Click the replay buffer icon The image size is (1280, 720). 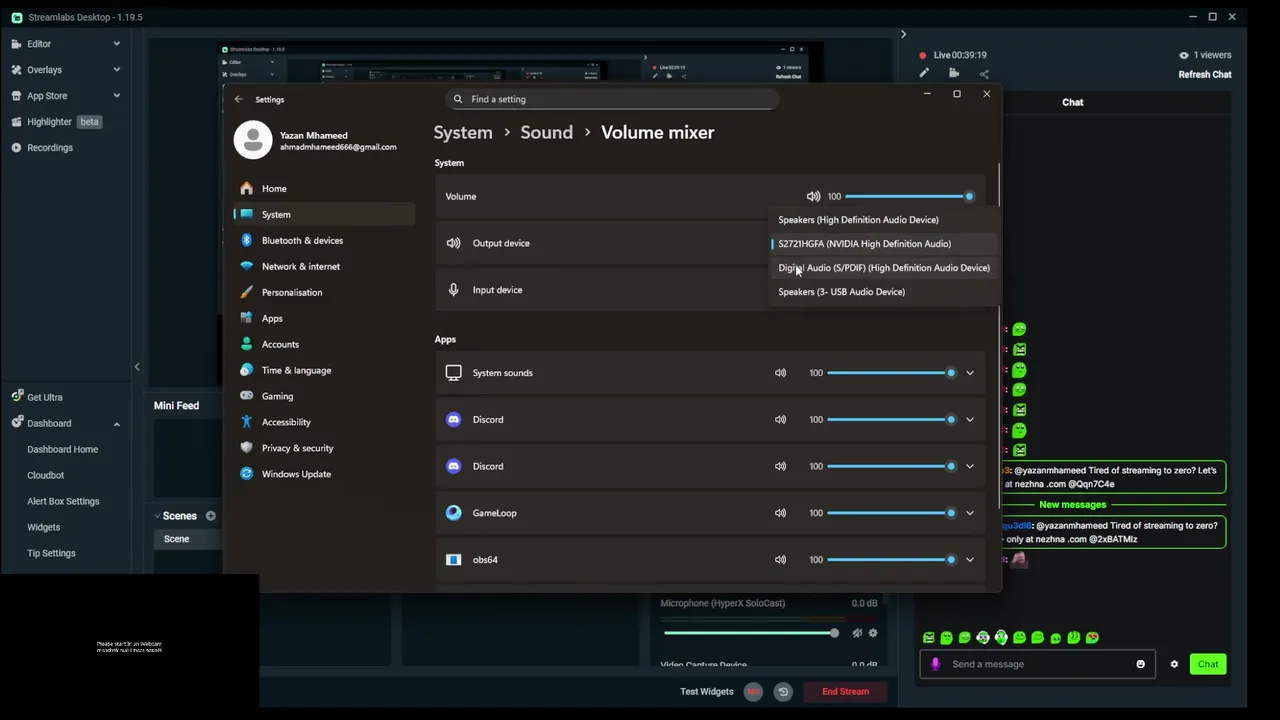(x=783, y=692)
